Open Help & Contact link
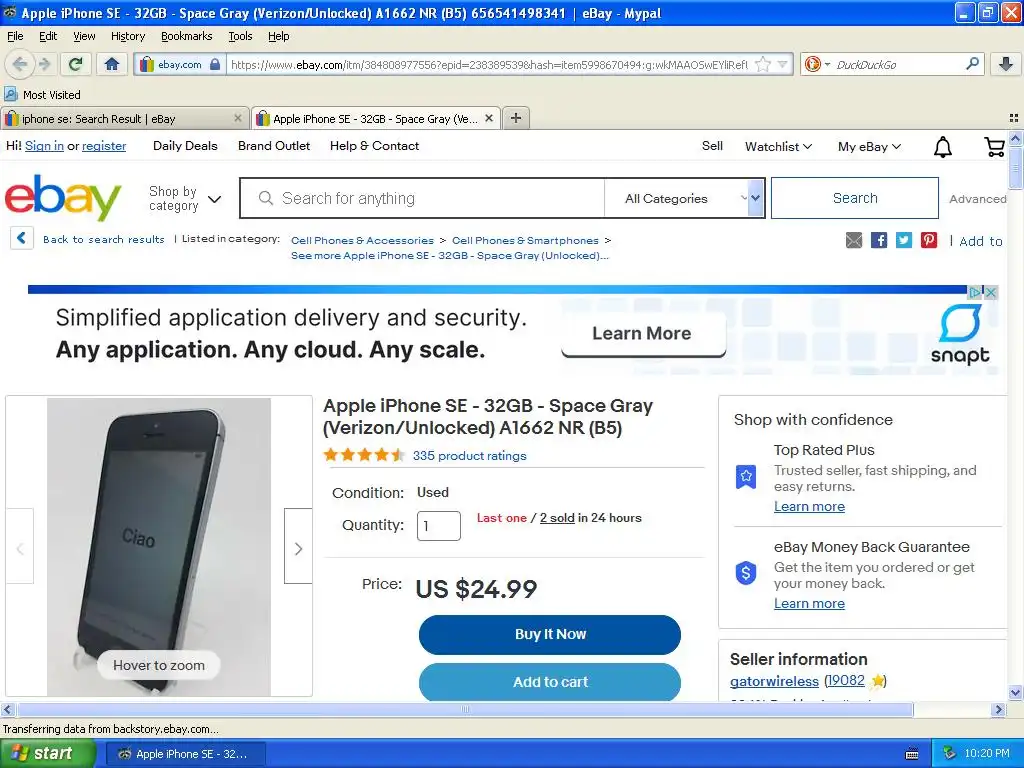This screenshot has height=768, width=1024. point(374,146)
